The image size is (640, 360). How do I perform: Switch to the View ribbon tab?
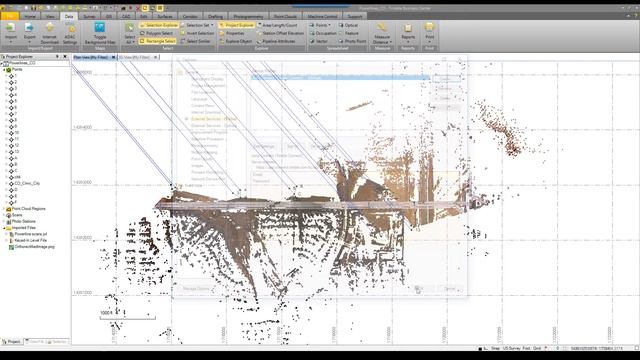point(50,16)
